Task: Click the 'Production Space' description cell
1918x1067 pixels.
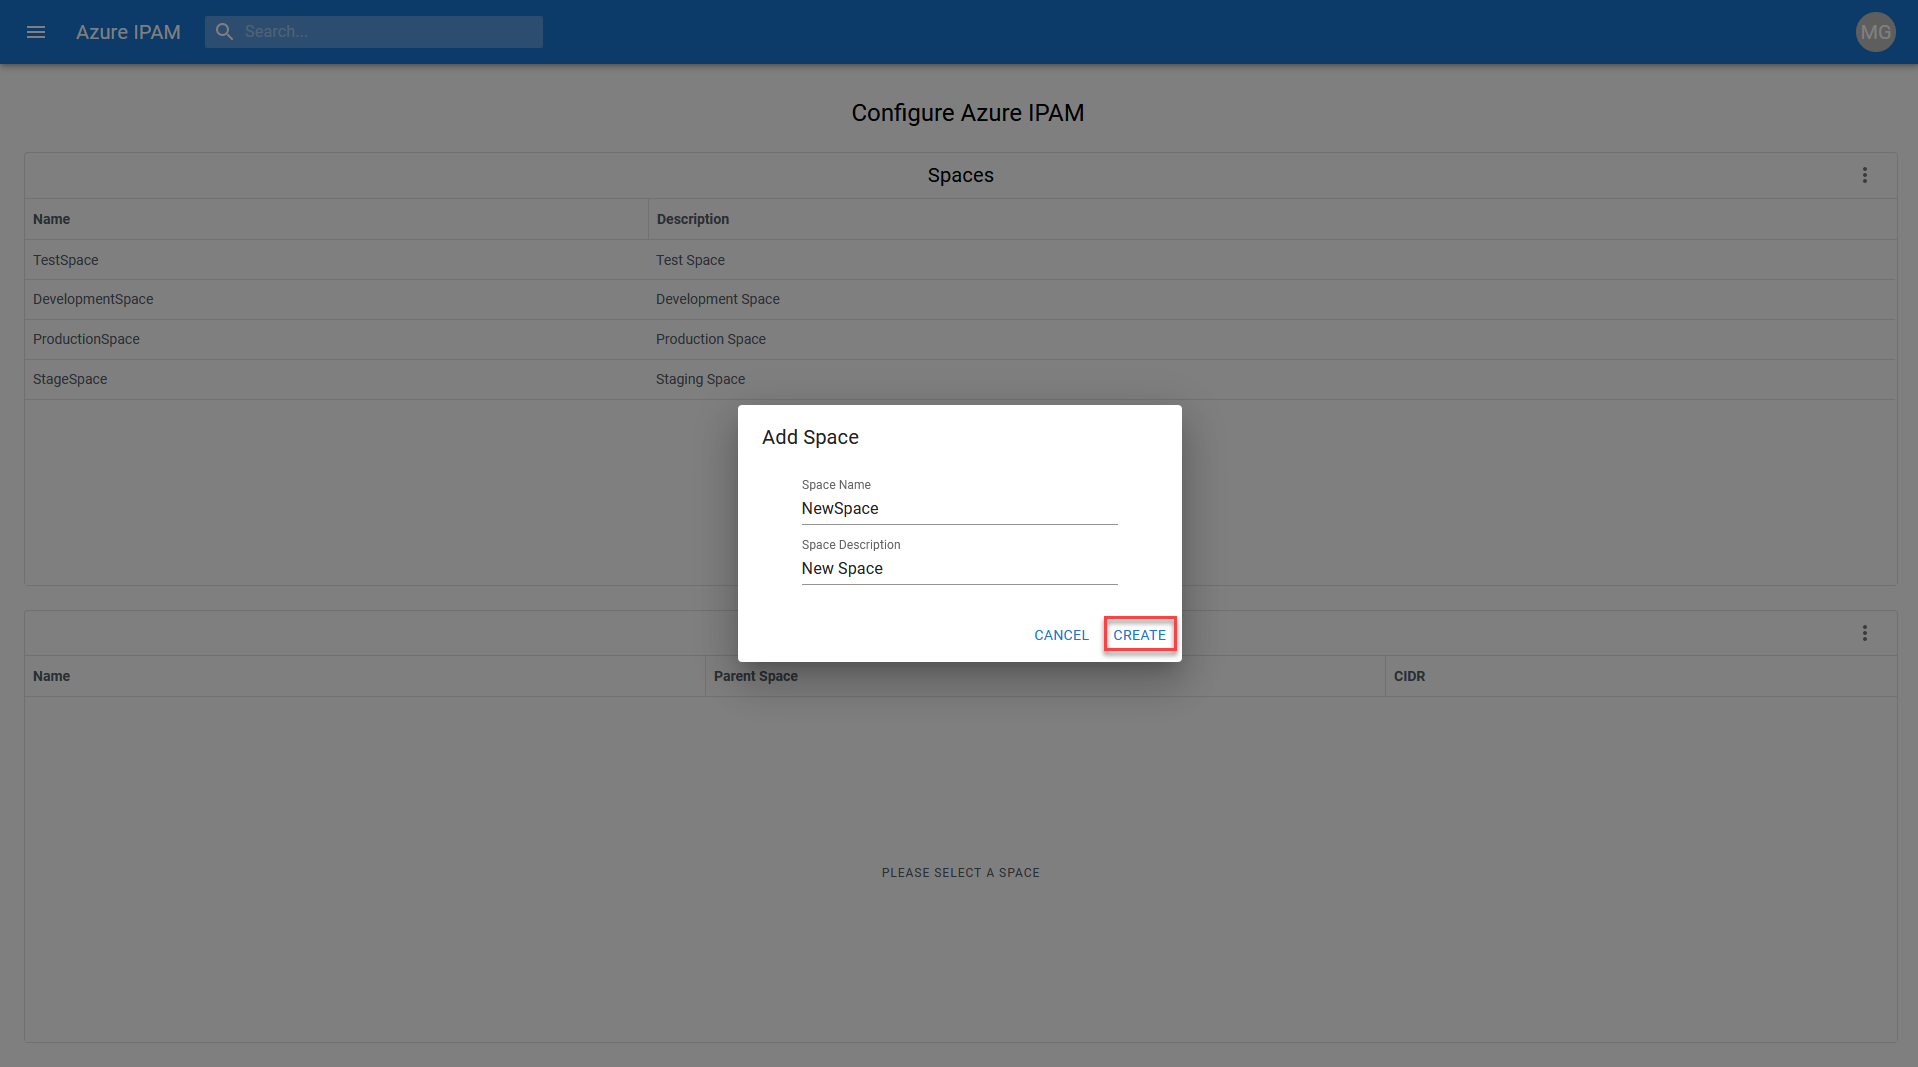Action: pos(711,339)
